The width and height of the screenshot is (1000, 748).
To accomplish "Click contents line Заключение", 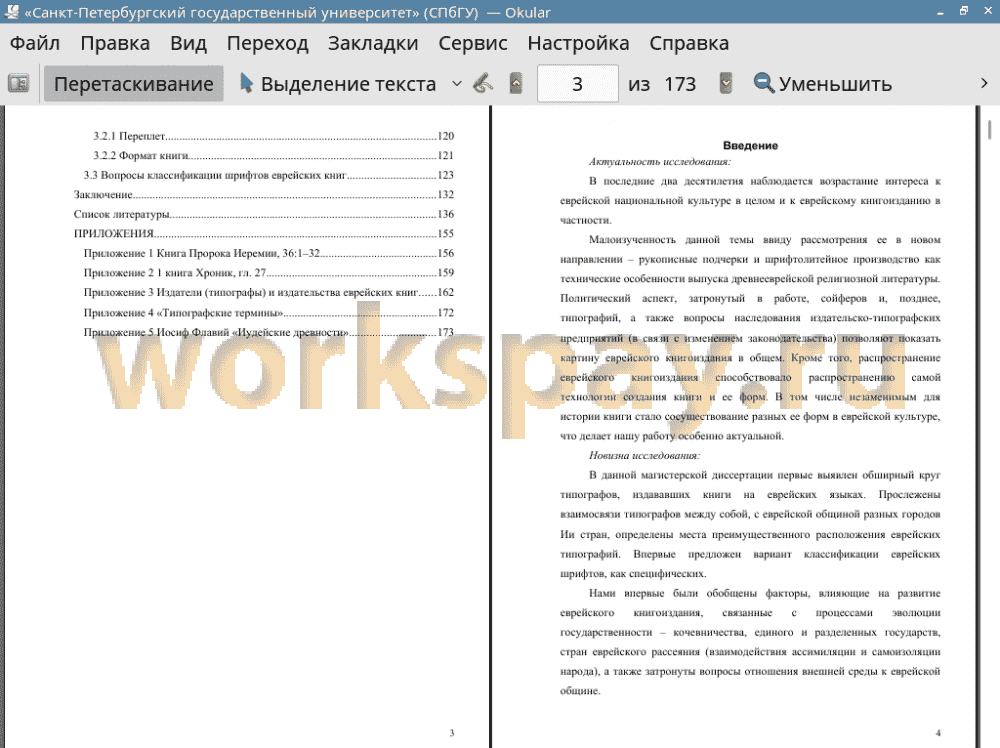I will [x=264, y=194].
